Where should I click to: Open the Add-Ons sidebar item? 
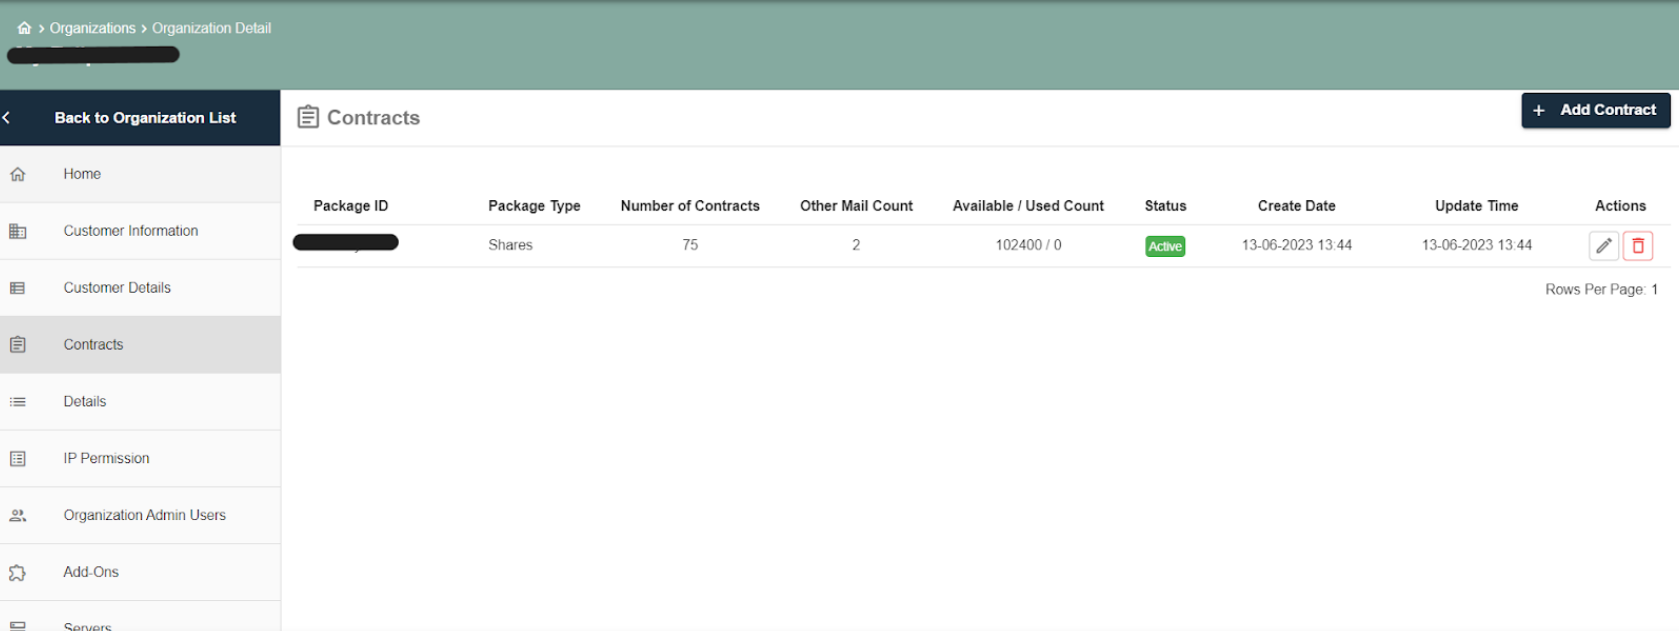(x=140, y=573)
